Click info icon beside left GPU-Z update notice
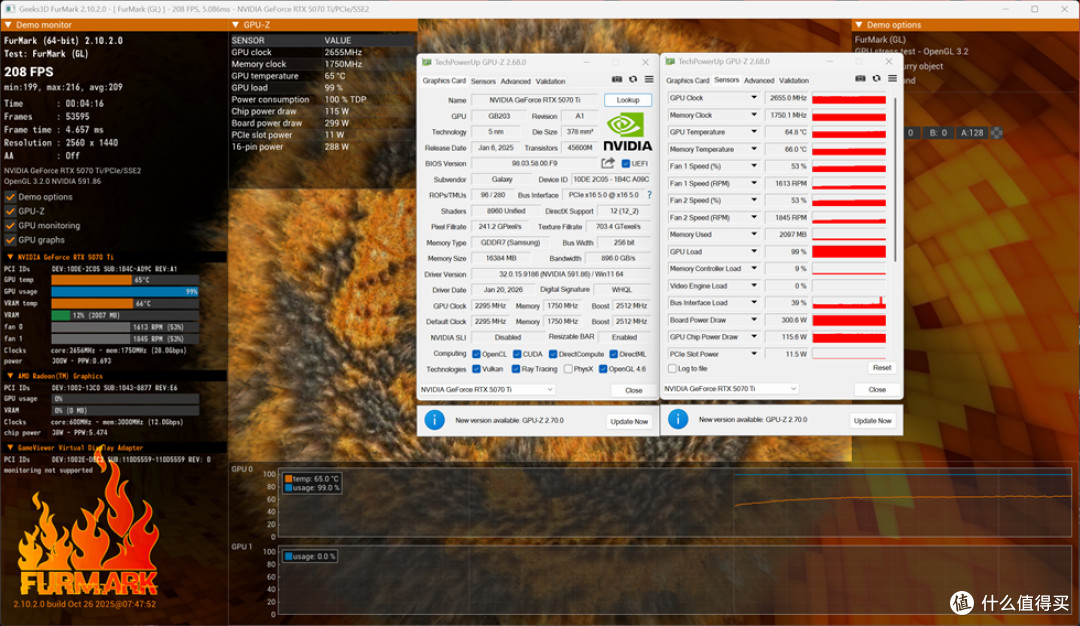The height and width of the screenshot is (626, 1080). click(435, 420)
